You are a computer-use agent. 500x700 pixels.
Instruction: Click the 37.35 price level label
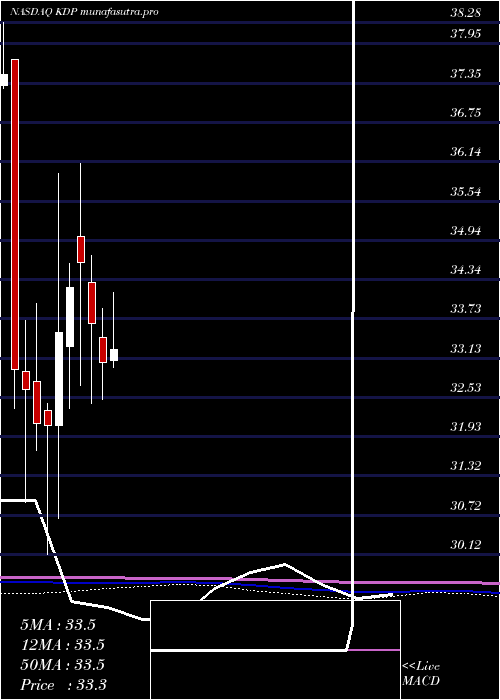(466, 74)
